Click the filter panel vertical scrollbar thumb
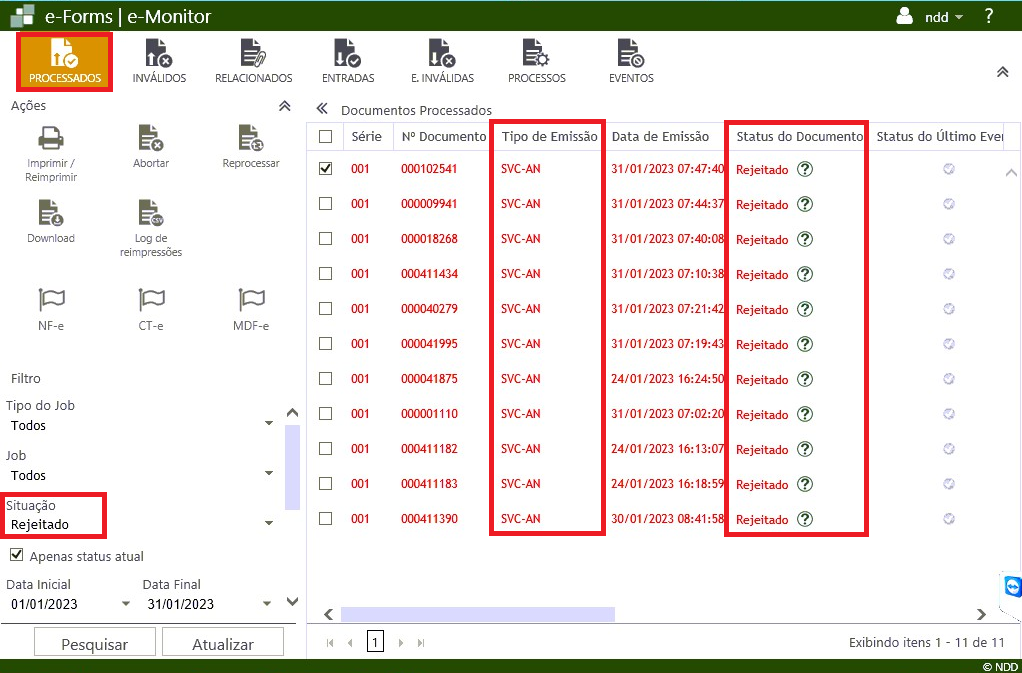The height and width of the screenshot is (673, 1022). [293, 467]
